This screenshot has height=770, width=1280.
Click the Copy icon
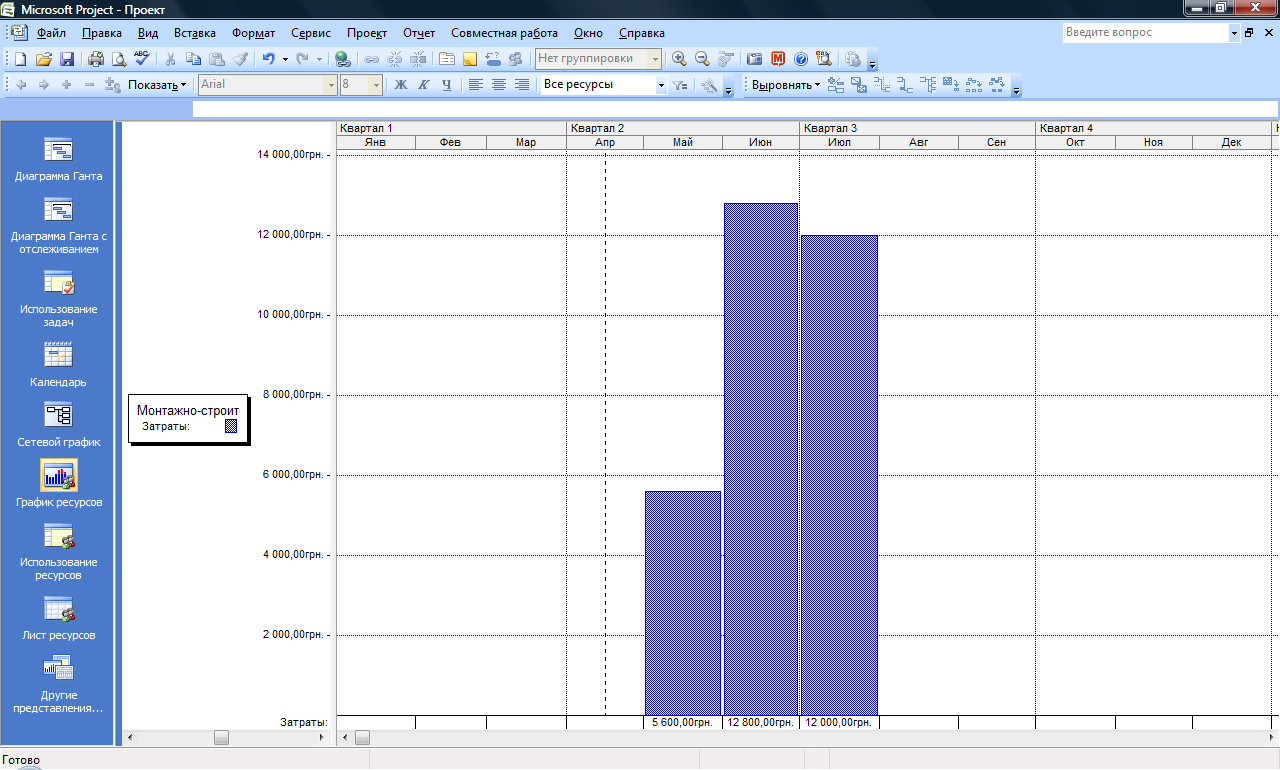pos(194,59)
